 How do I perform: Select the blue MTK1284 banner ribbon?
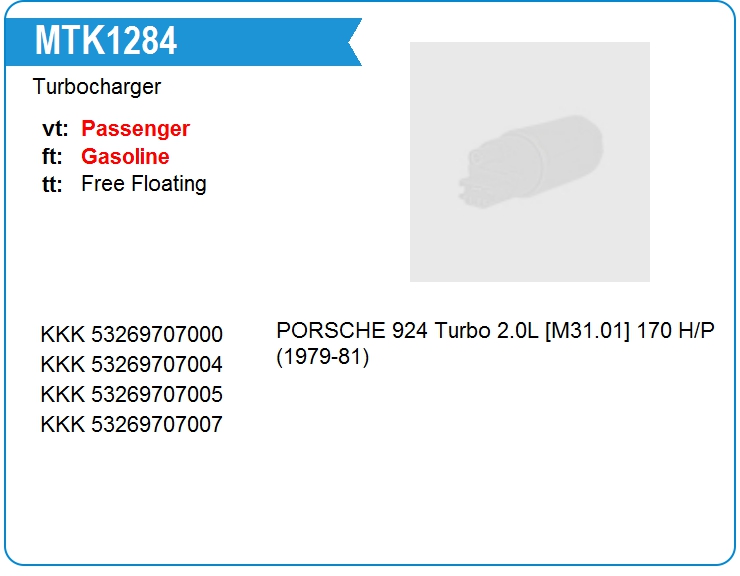(x=183, y=42)
